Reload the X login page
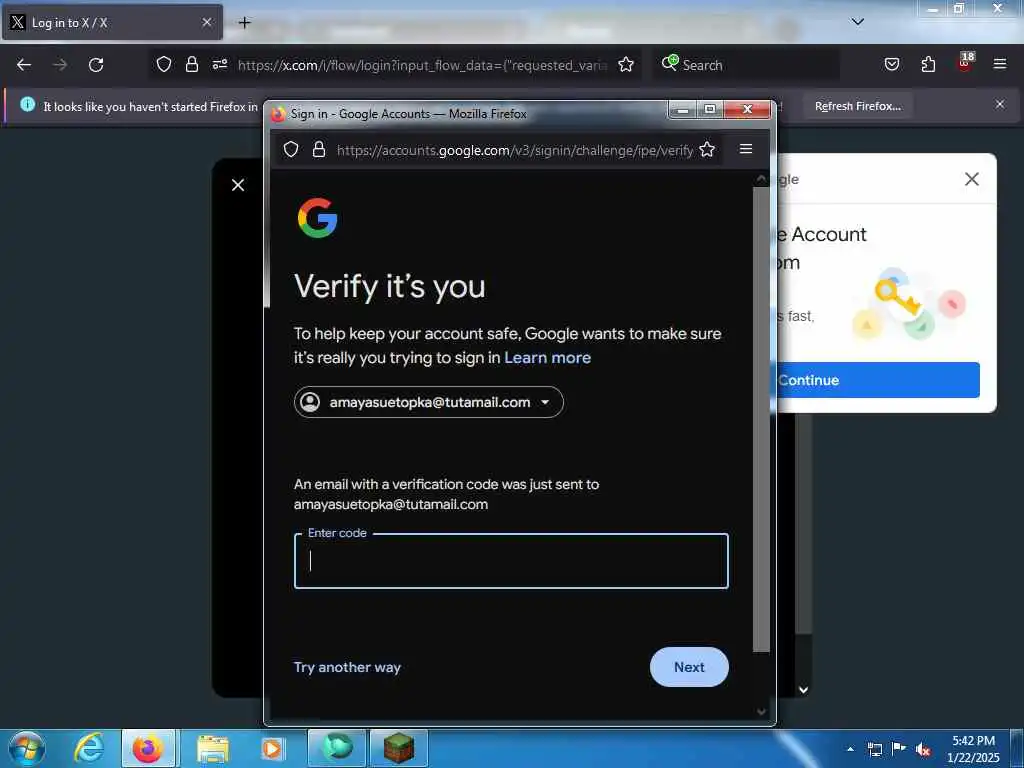Image resolution: width=1024 pixels, height=768 pixels. point(96,65)
